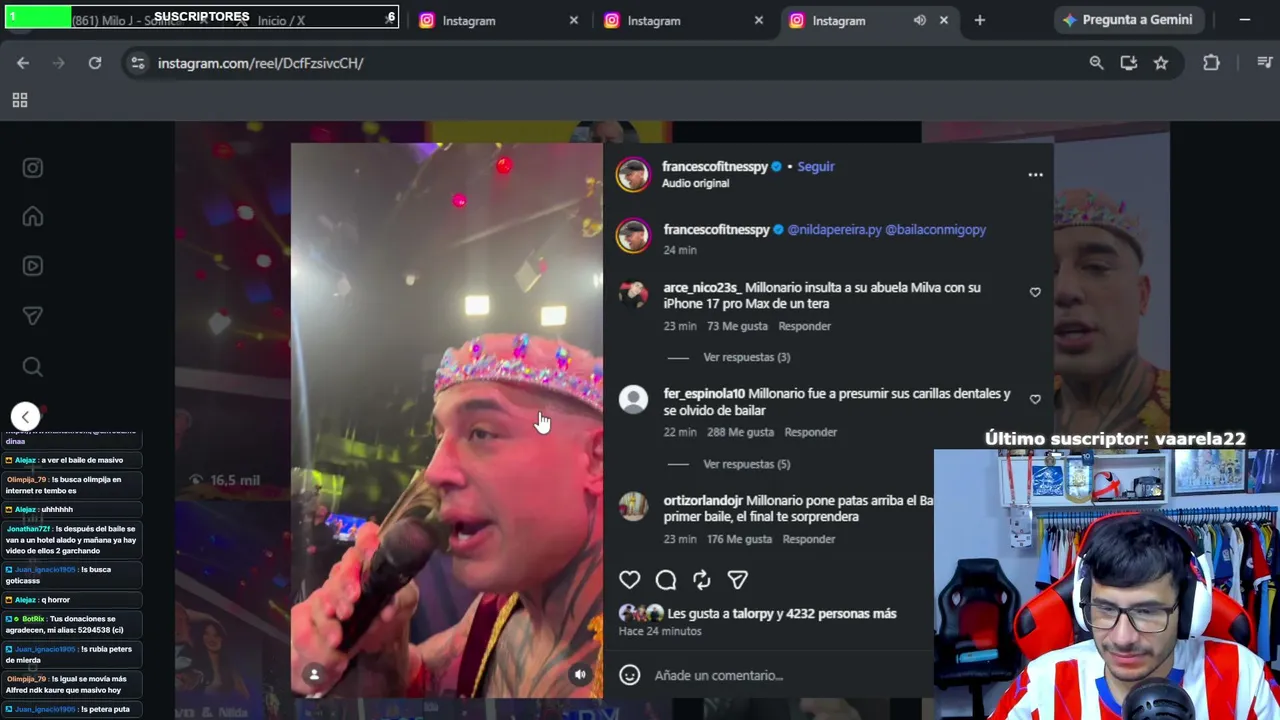This screenshot has height=720, width=1280.
Task: Reload the Instagram page
Action: [x=95, y=63]
